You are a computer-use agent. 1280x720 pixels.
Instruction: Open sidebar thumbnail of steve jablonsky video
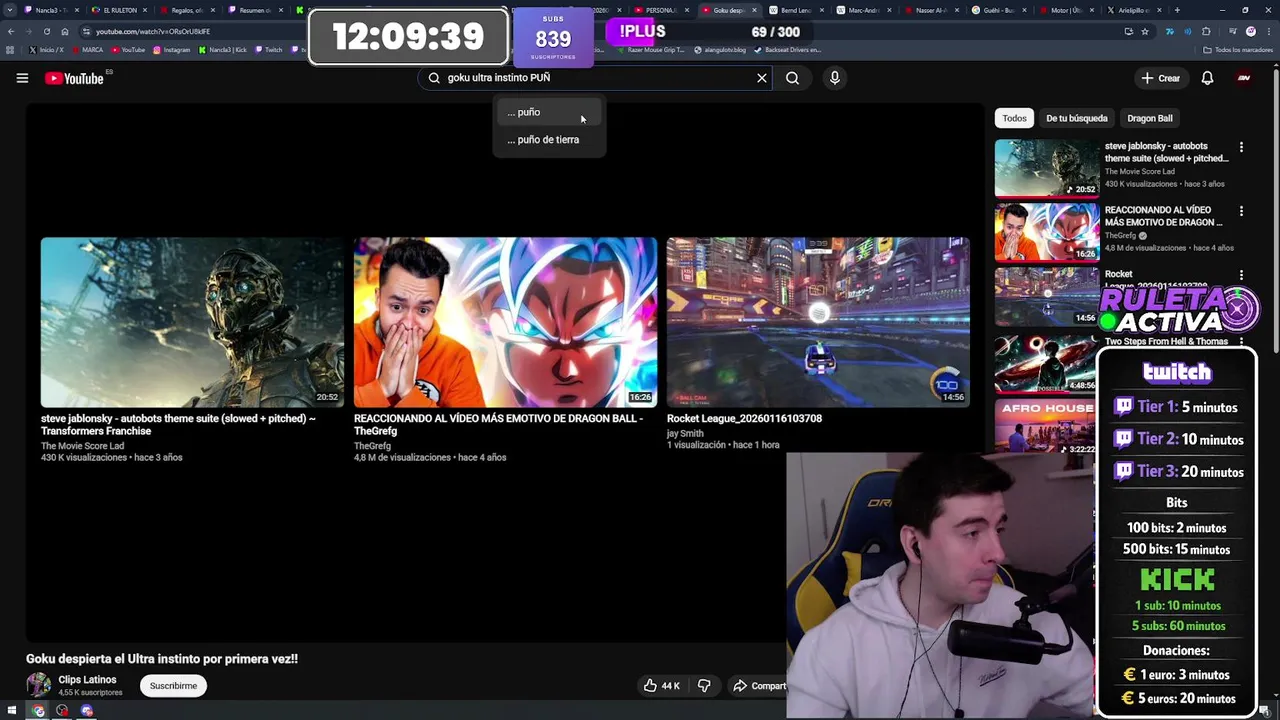pos(1047,167)
